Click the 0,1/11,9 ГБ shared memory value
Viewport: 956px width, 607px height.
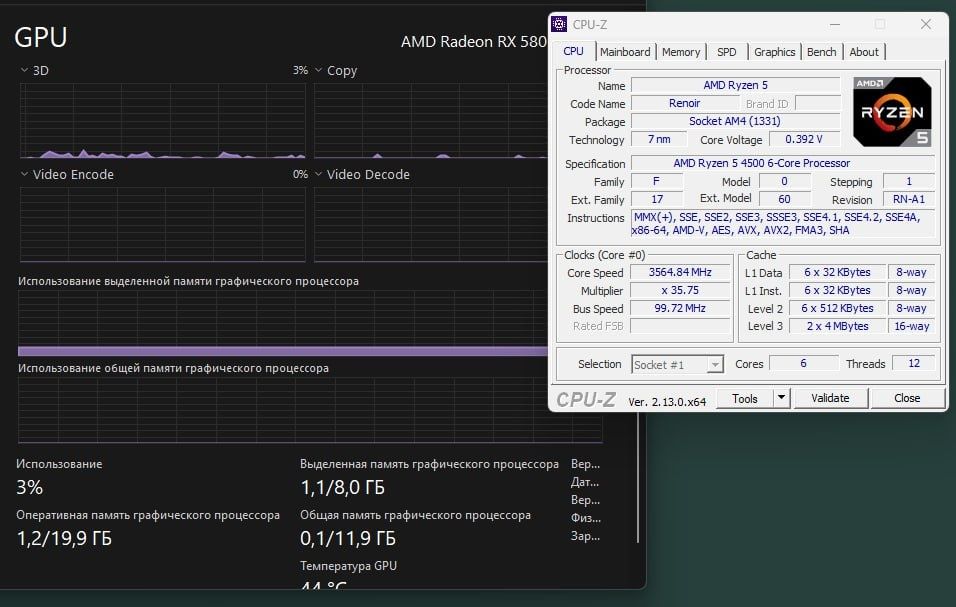click(x=348, y=539)
